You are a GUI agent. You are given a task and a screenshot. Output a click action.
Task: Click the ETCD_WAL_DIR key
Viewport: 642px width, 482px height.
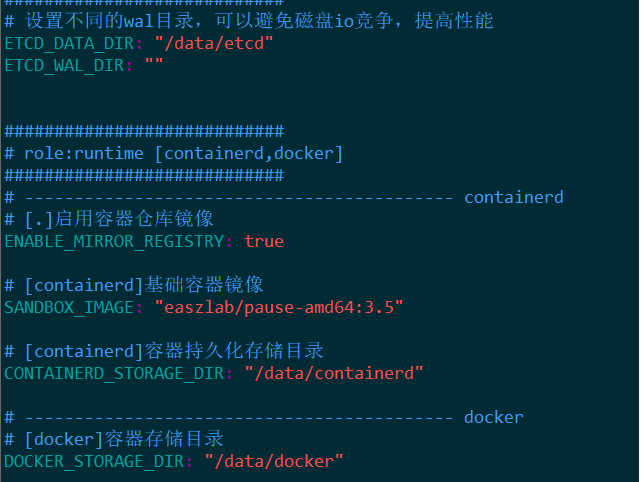point(68,65)
